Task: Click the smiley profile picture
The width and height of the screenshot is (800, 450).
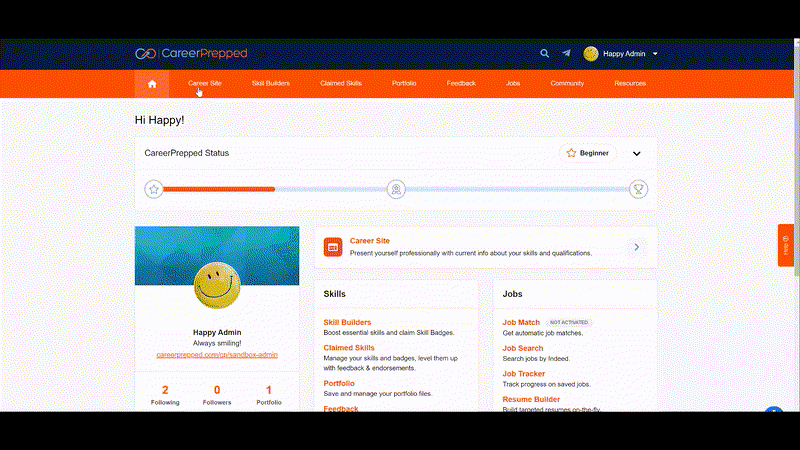Action: tap(217, 285)
